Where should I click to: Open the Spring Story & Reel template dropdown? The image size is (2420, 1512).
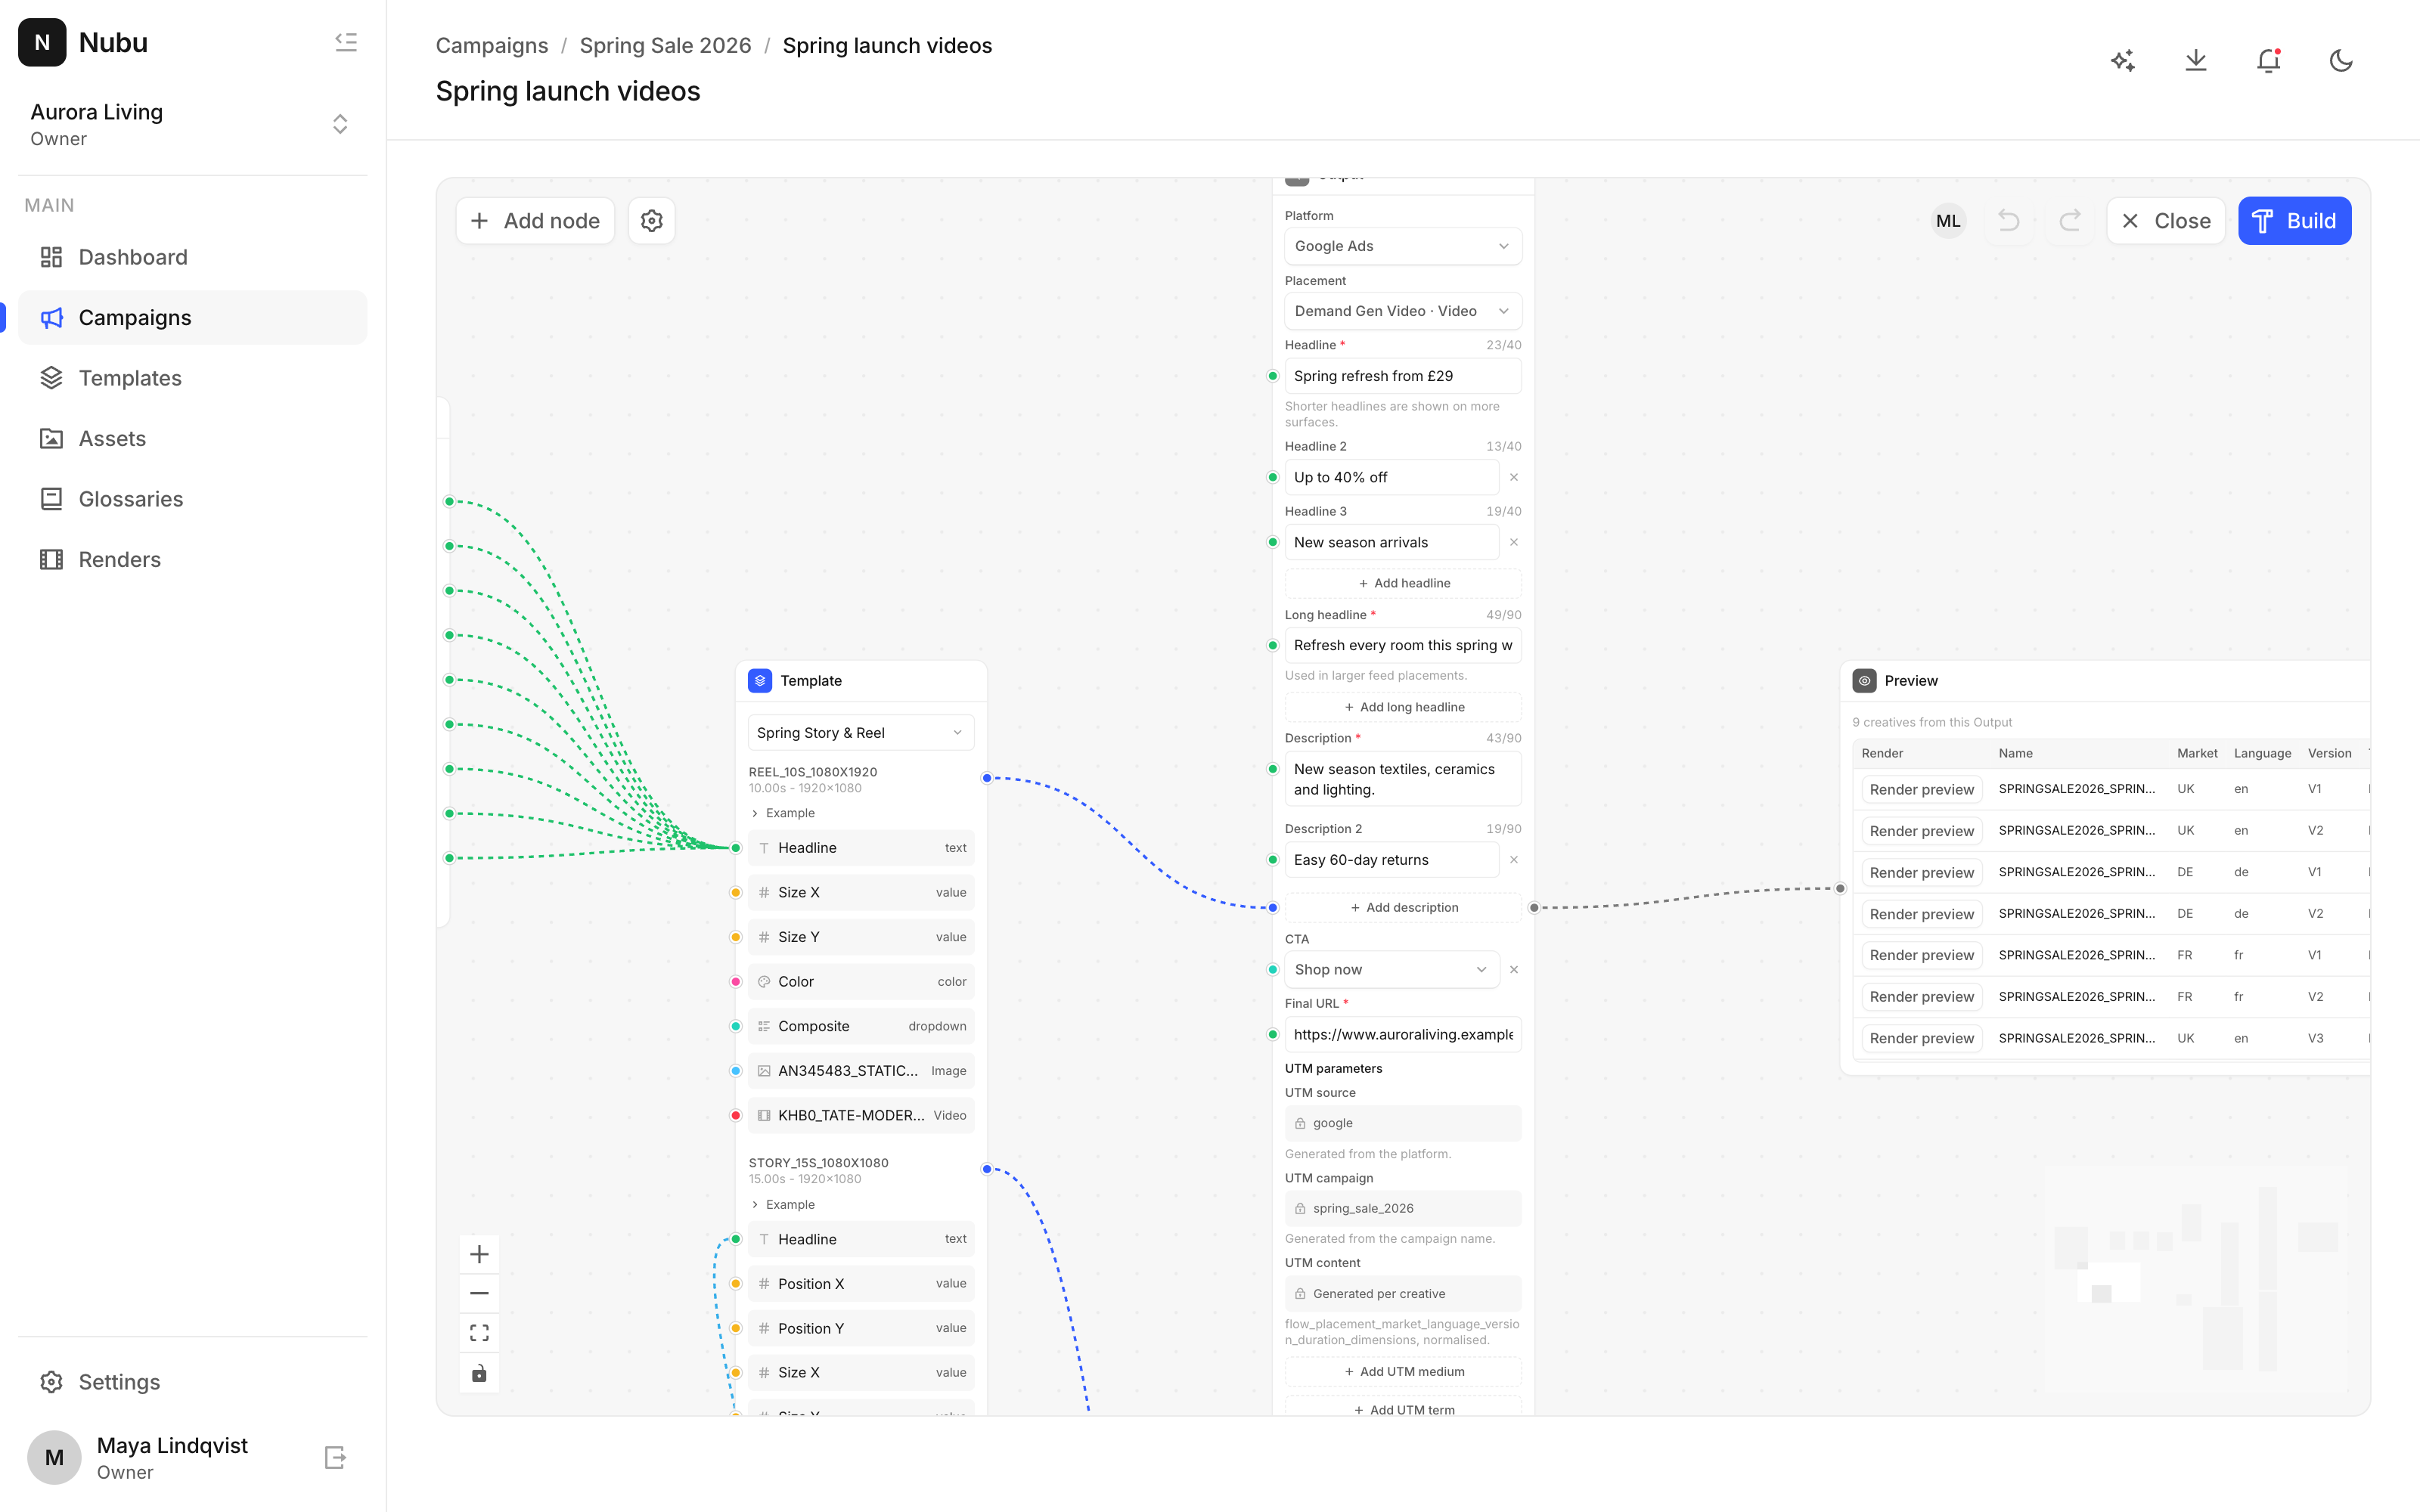[861, 733]
